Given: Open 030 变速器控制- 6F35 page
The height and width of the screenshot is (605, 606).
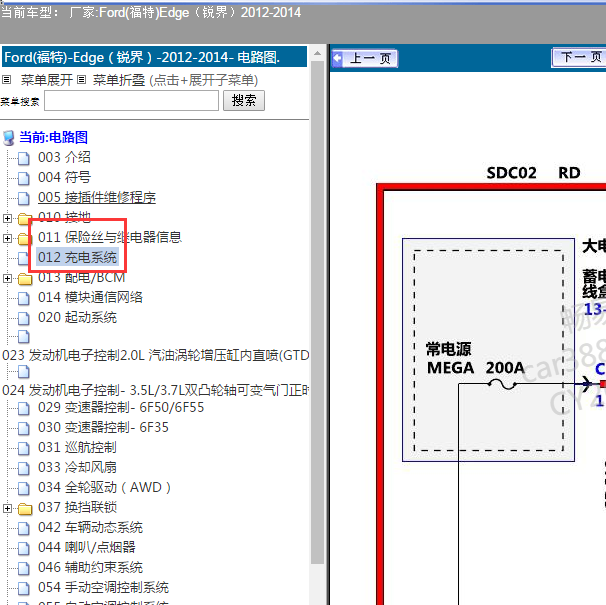Looking at the screenshot, I should tap(103, 428).
